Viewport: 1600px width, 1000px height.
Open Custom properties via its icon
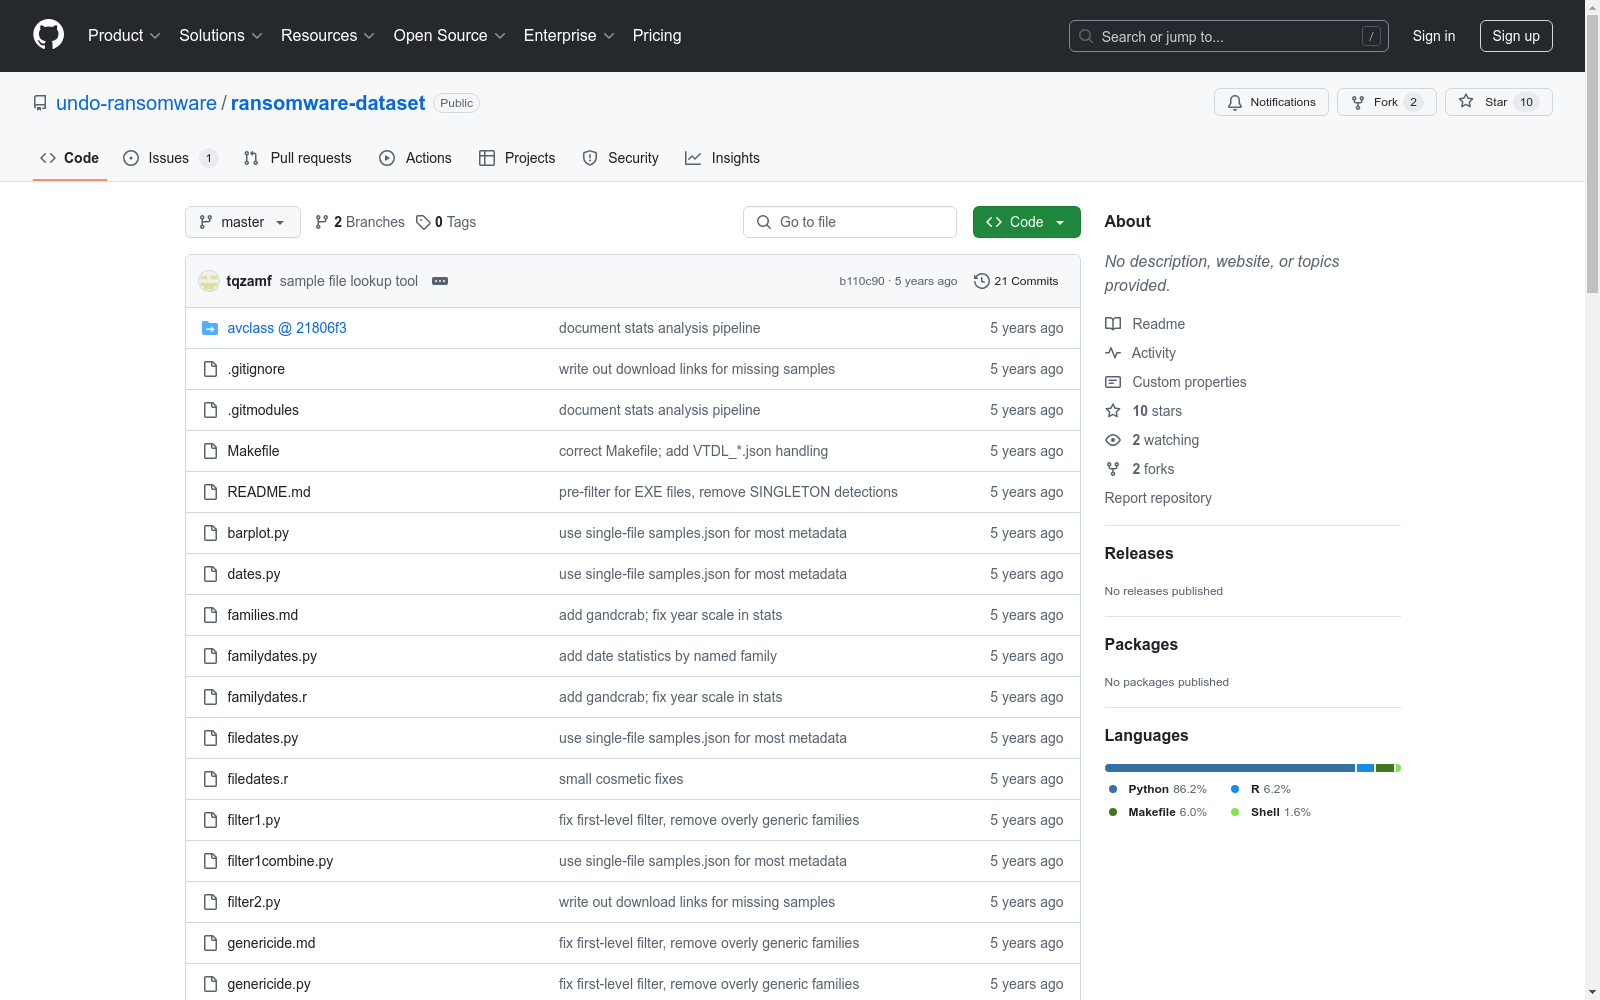[x=1113, y=382]
